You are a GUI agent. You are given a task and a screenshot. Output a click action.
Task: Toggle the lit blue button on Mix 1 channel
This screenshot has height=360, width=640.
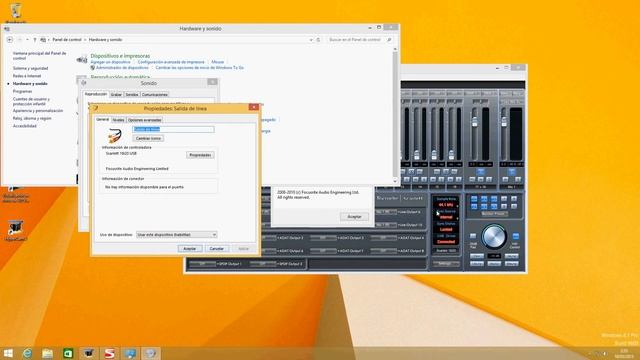click(511, 172)
